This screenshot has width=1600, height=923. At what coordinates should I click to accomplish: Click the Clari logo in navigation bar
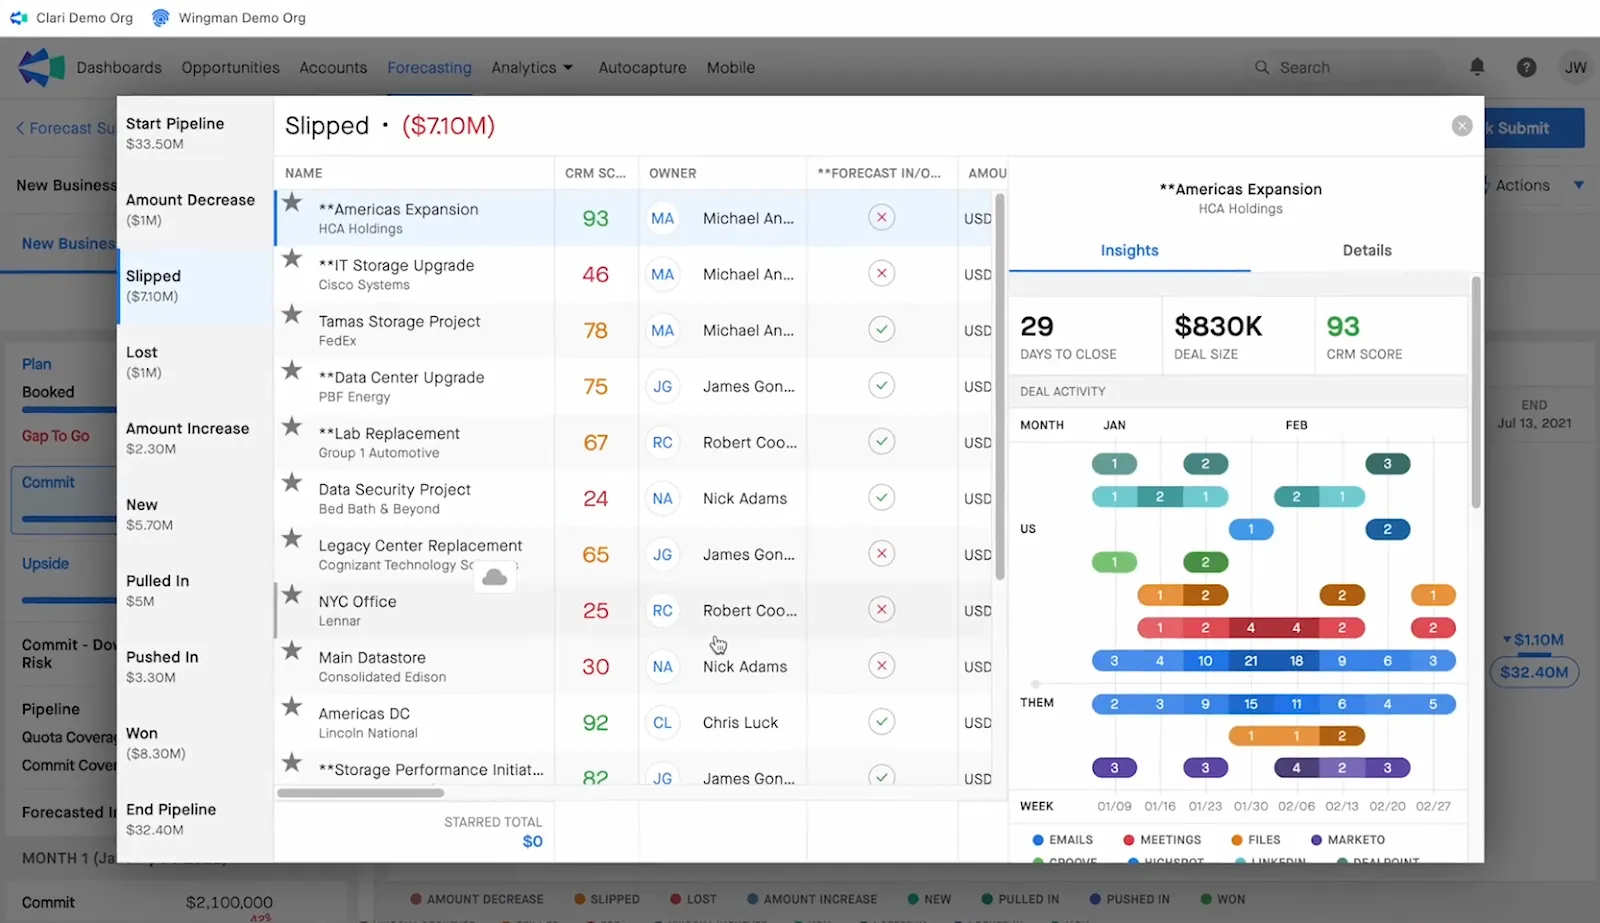coord(41,67)
